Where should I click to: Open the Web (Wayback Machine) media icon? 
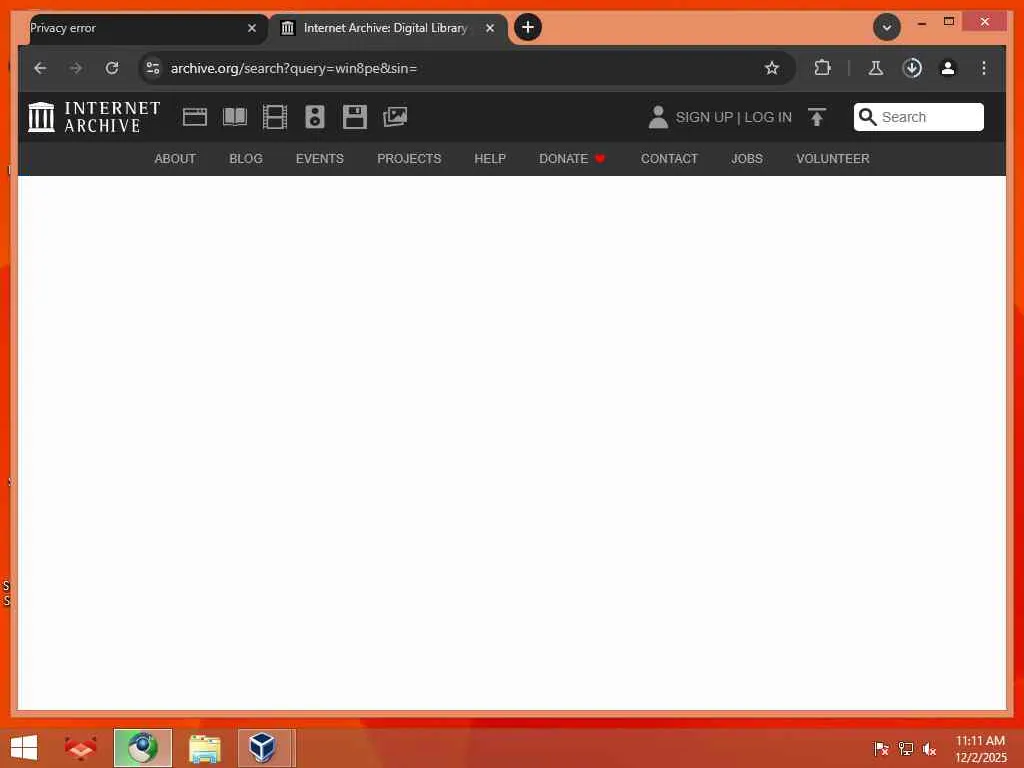pos(195,117)
